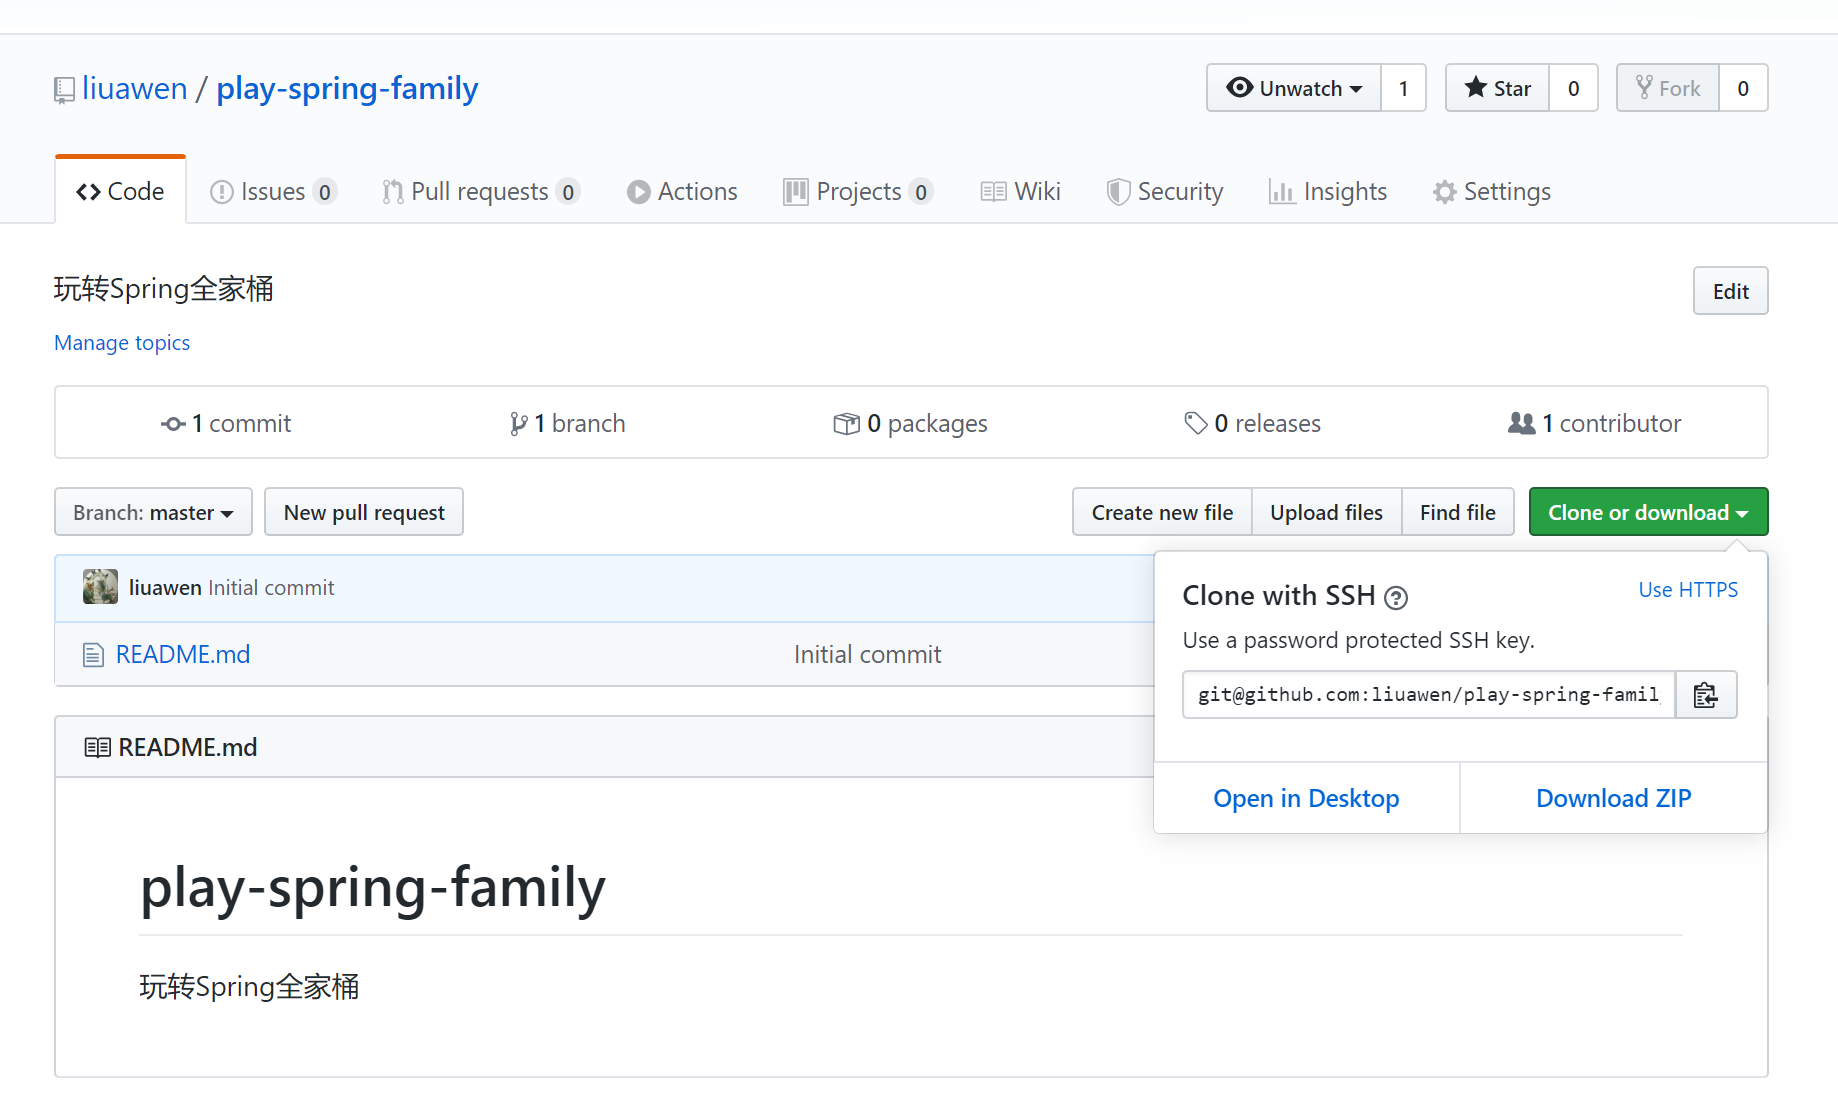Click the issue exclamation icon on Issues tab

tap(221, 192)
